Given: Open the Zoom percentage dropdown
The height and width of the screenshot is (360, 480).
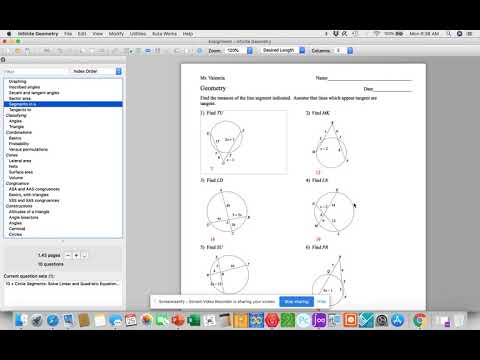Looking at the screenshot, I should point(239,51).
